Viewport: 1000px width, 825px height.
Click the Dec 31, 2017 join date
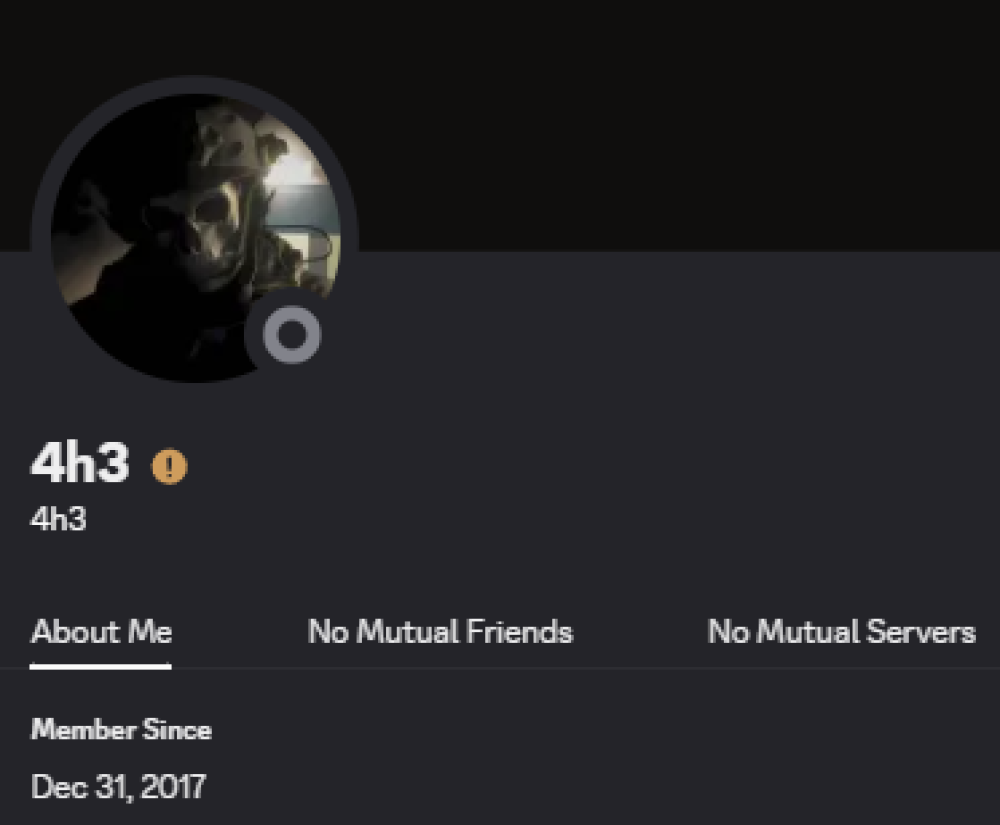click(118, 787)
